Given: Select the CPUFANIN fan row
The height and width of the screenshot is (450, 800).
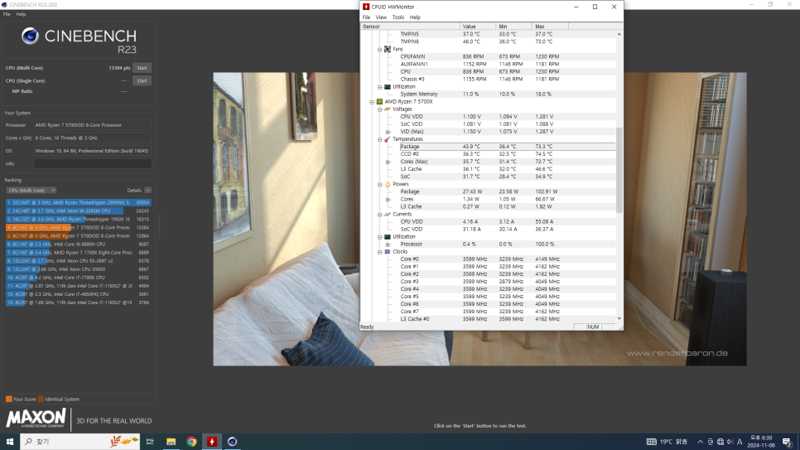Looking at the screenshot, I should (508, 57).
